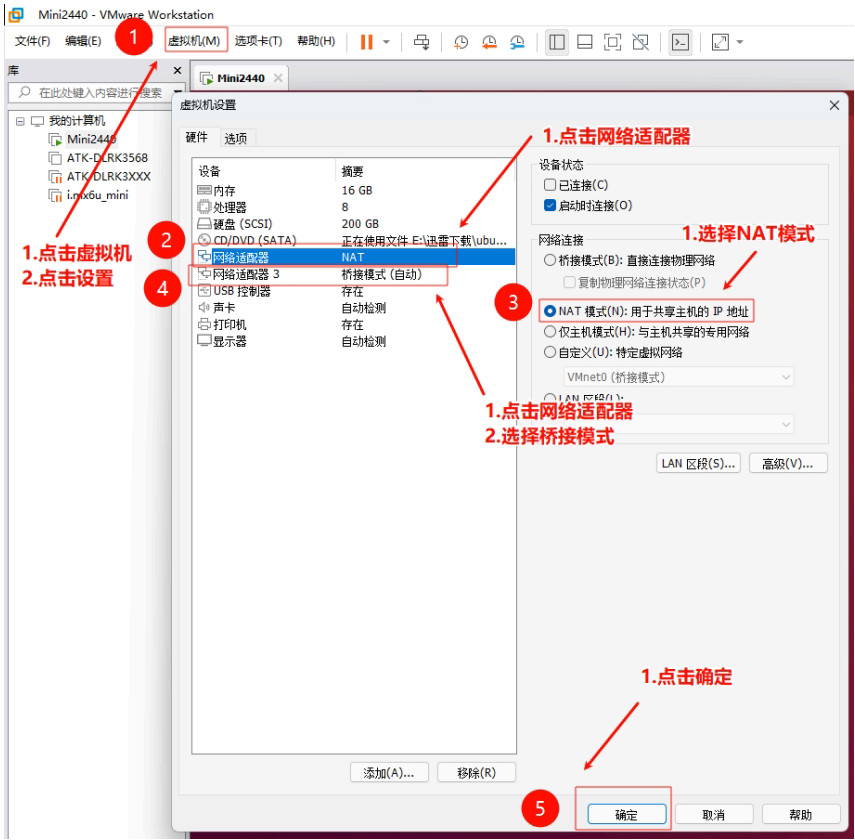Click the stretch guest display icon

720,42
